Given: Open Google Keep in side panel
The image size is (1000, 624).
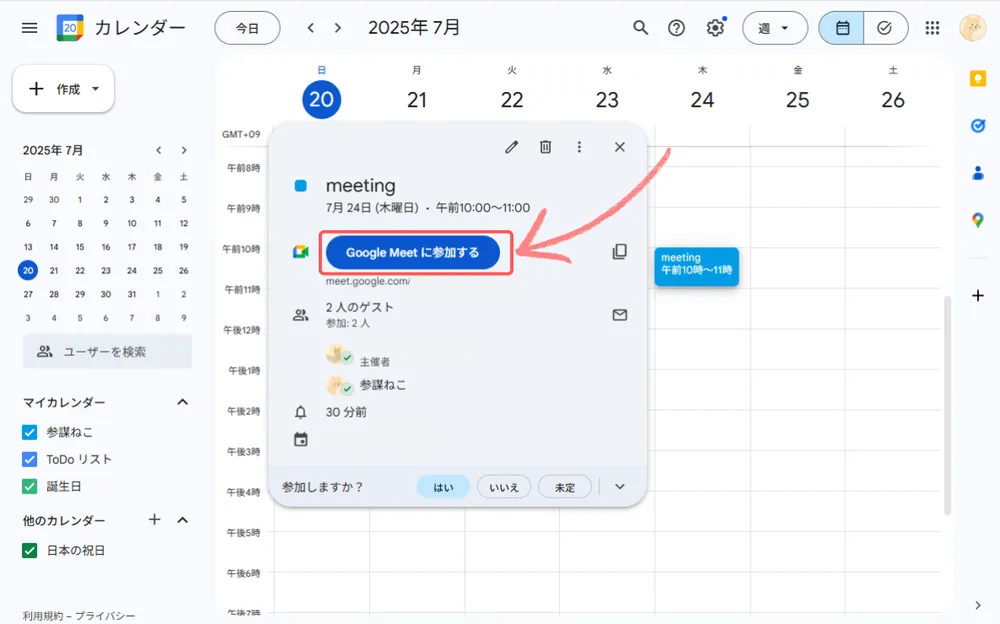Looking at the screenshot, I should [978, 78].
